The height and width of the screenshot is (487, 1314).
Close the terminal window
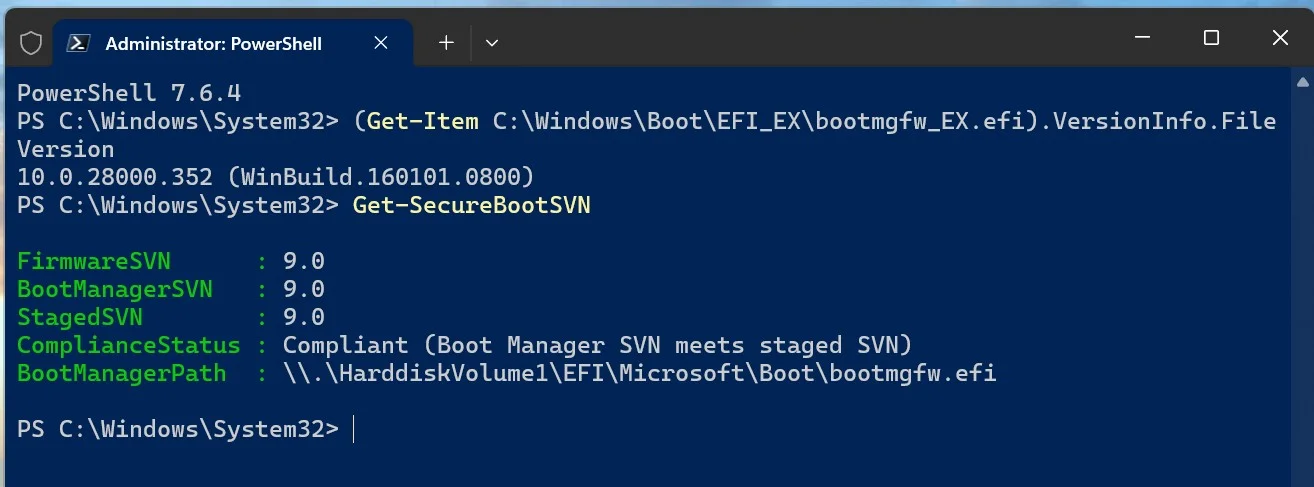pos(1280,38)
